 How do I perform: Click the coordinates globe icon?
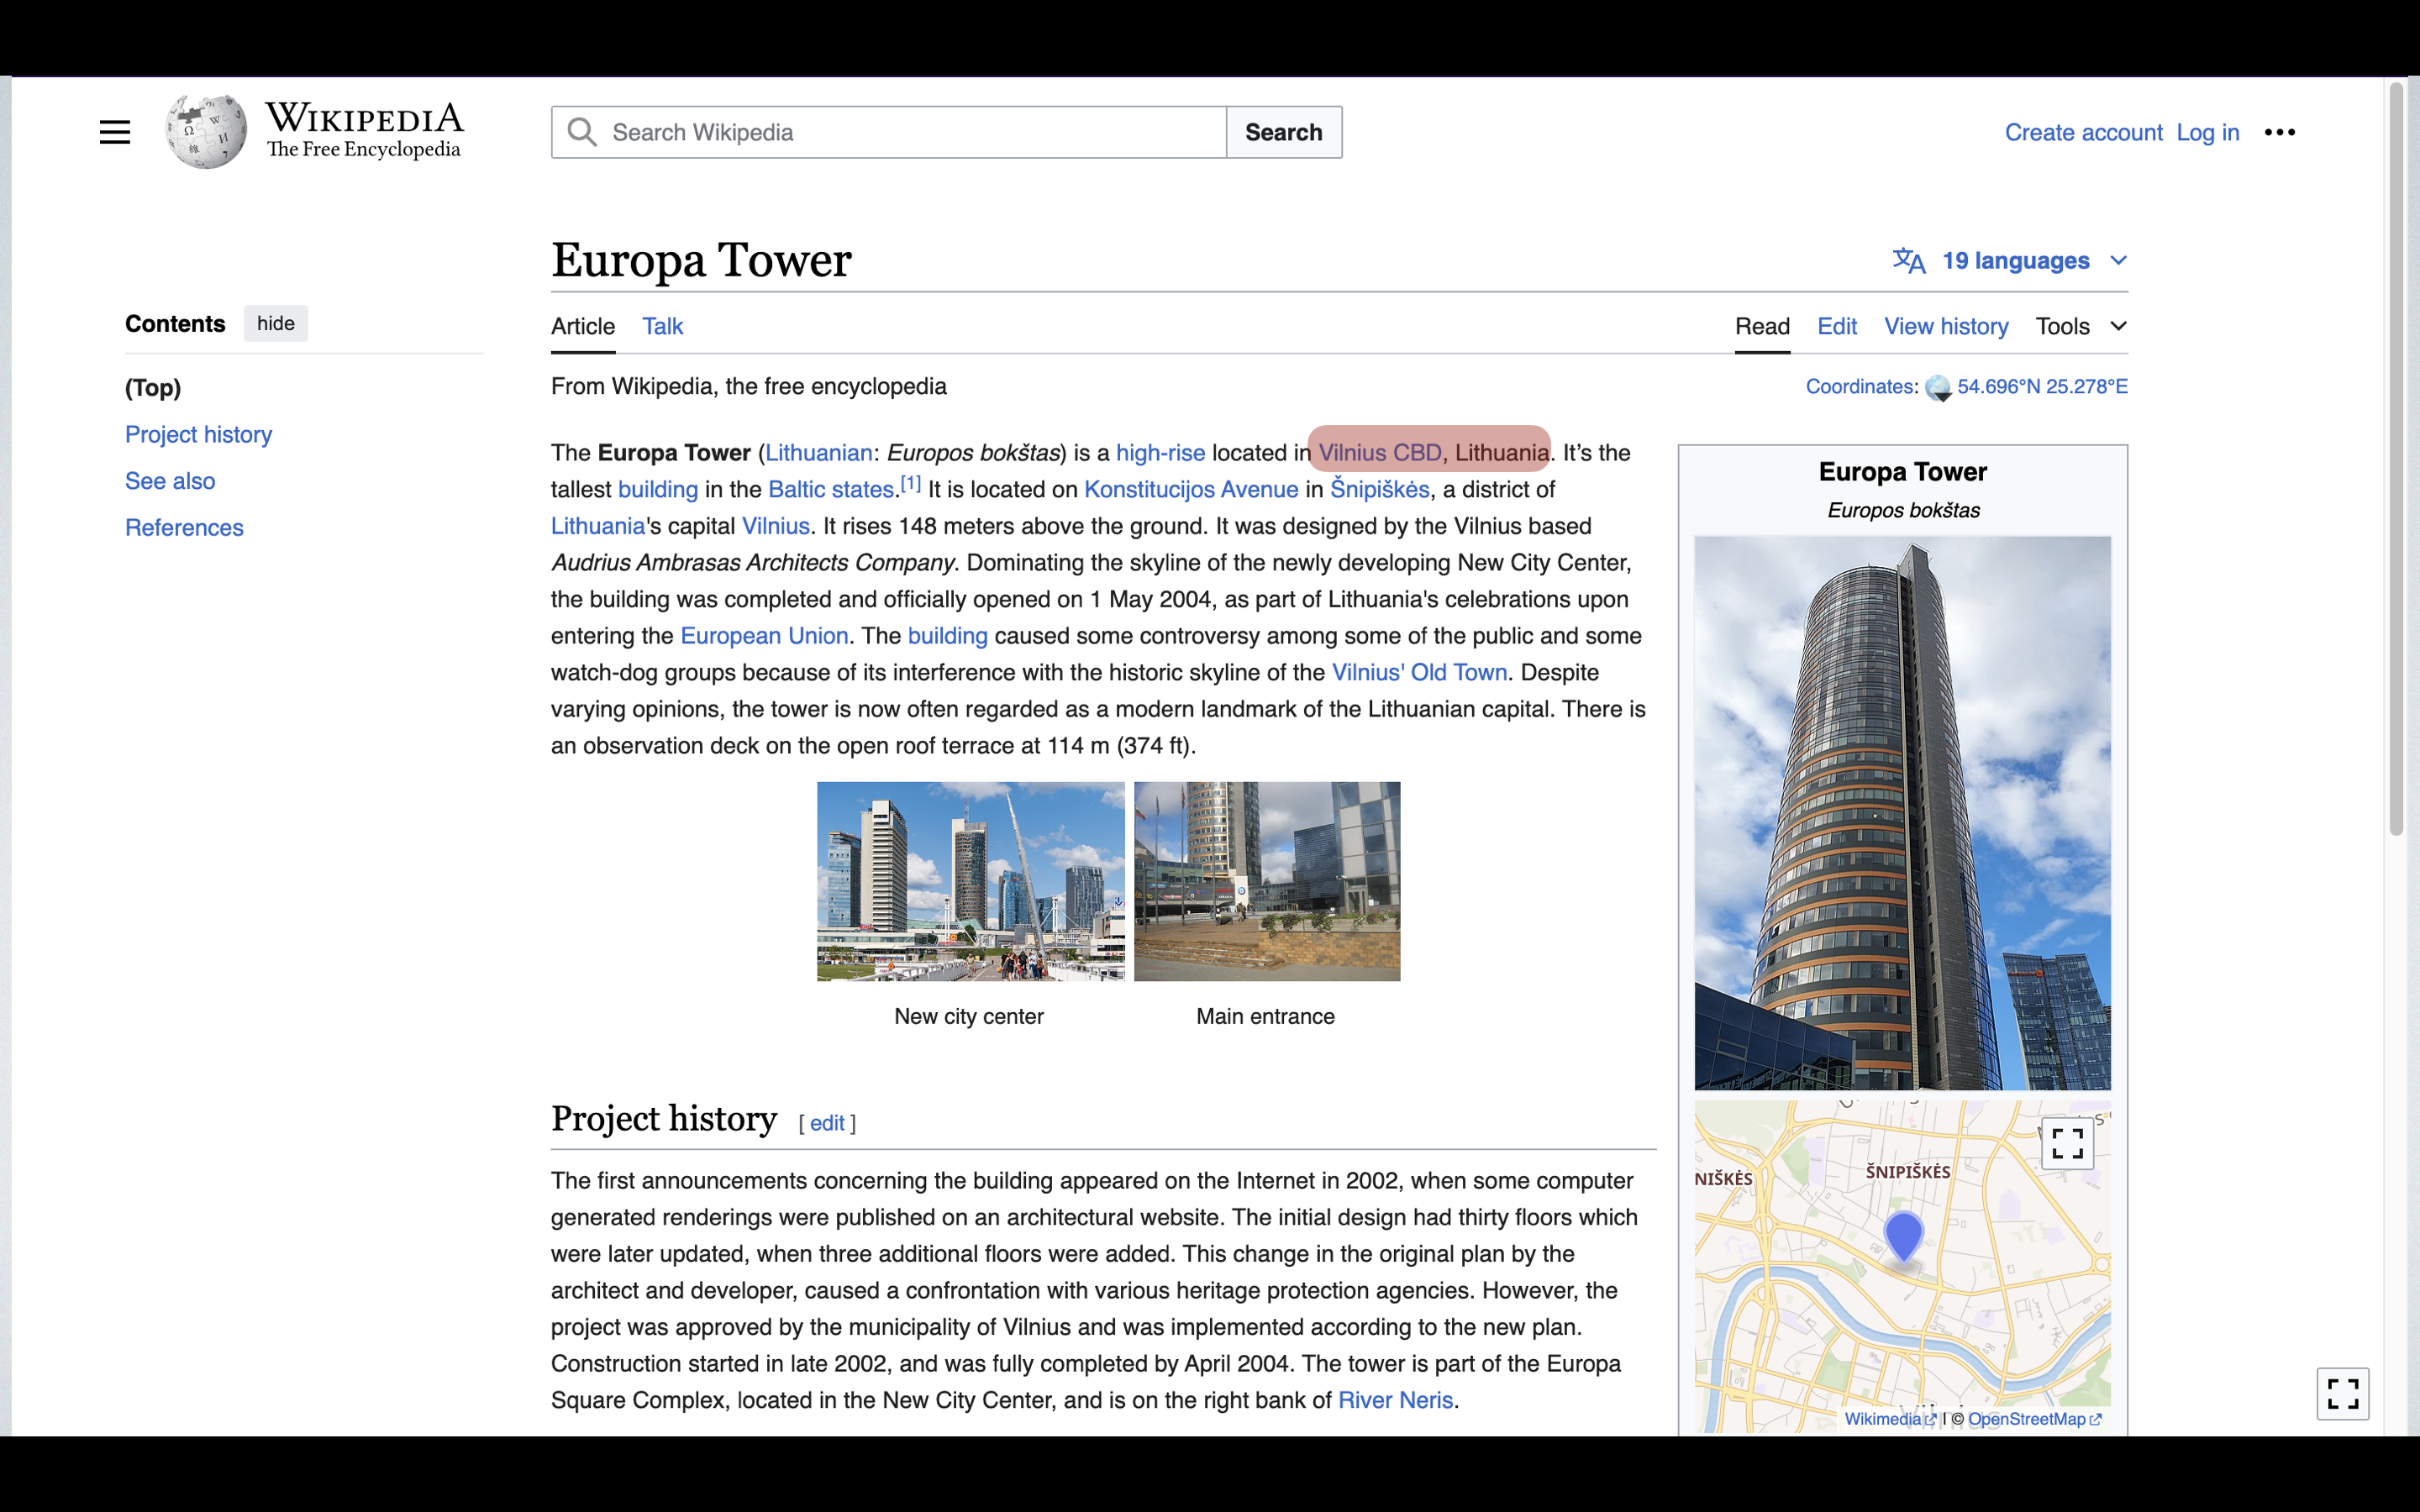[x=1937, y=387]
